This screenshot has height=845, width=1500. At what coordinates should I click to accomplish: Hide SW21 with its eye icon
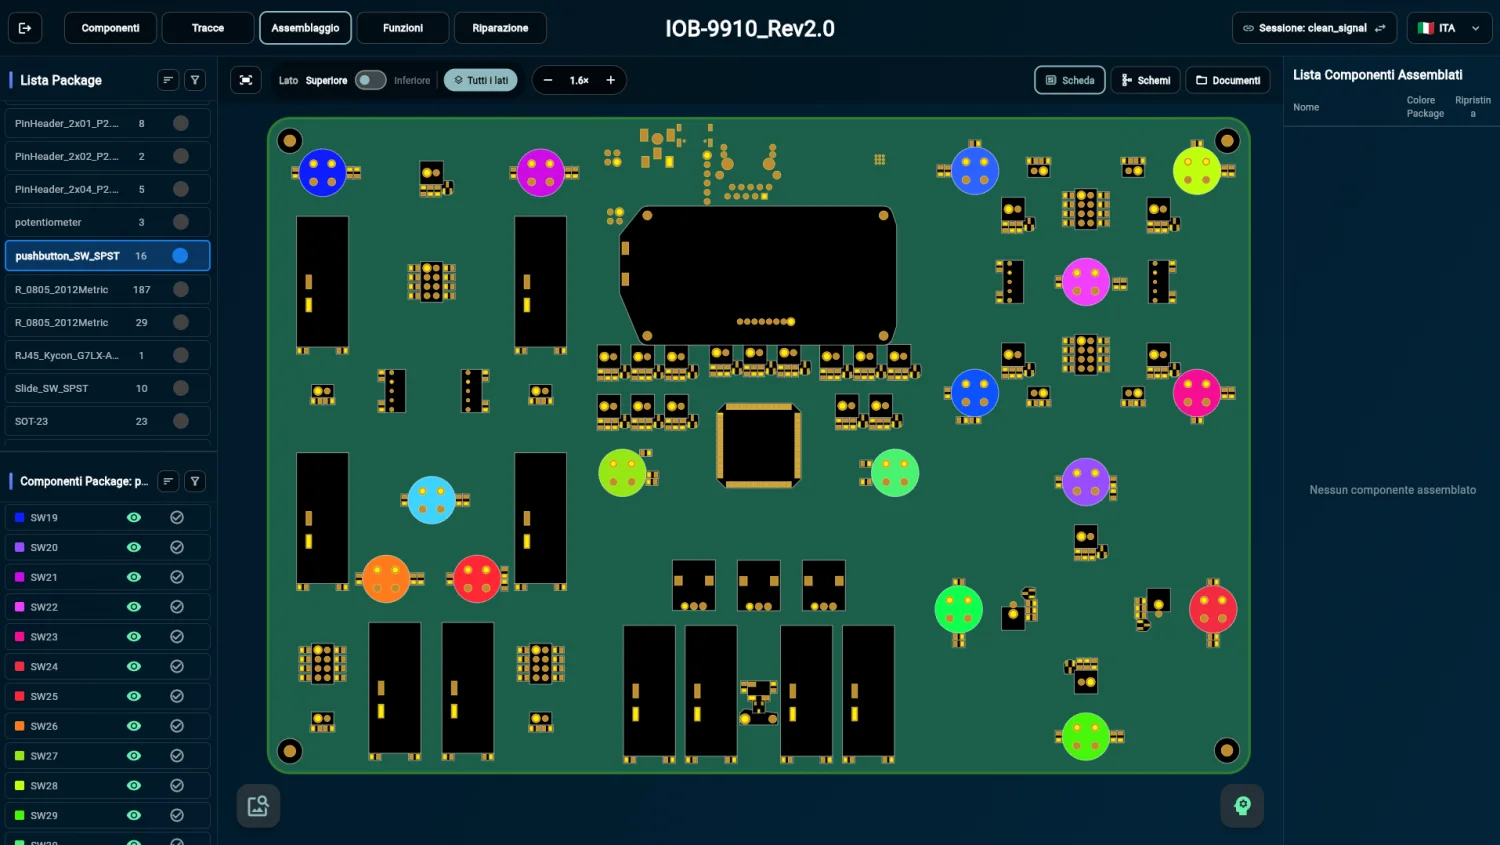(x=134, y=577)
